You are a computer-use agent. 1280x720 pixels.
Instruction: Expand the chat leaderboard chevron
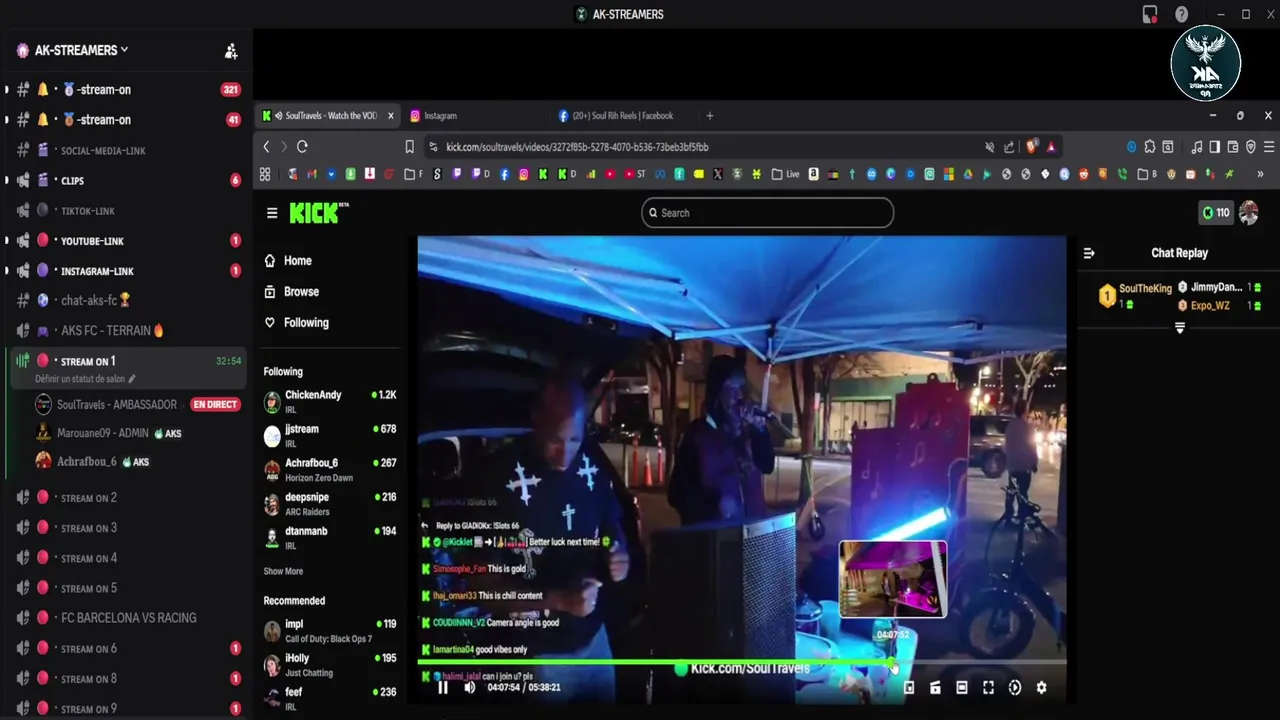click(x=1179, y=328)
